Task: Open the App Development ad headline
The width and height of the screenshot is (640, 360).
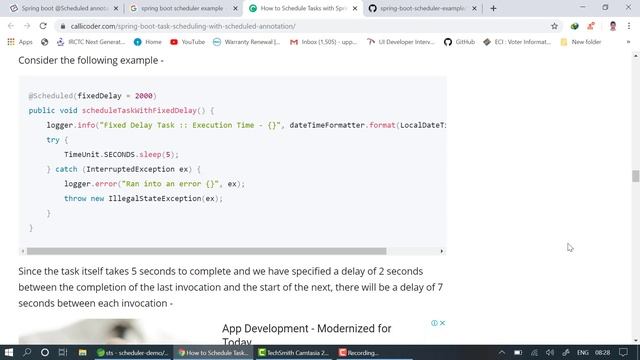Action: click(x=307, y=335)
